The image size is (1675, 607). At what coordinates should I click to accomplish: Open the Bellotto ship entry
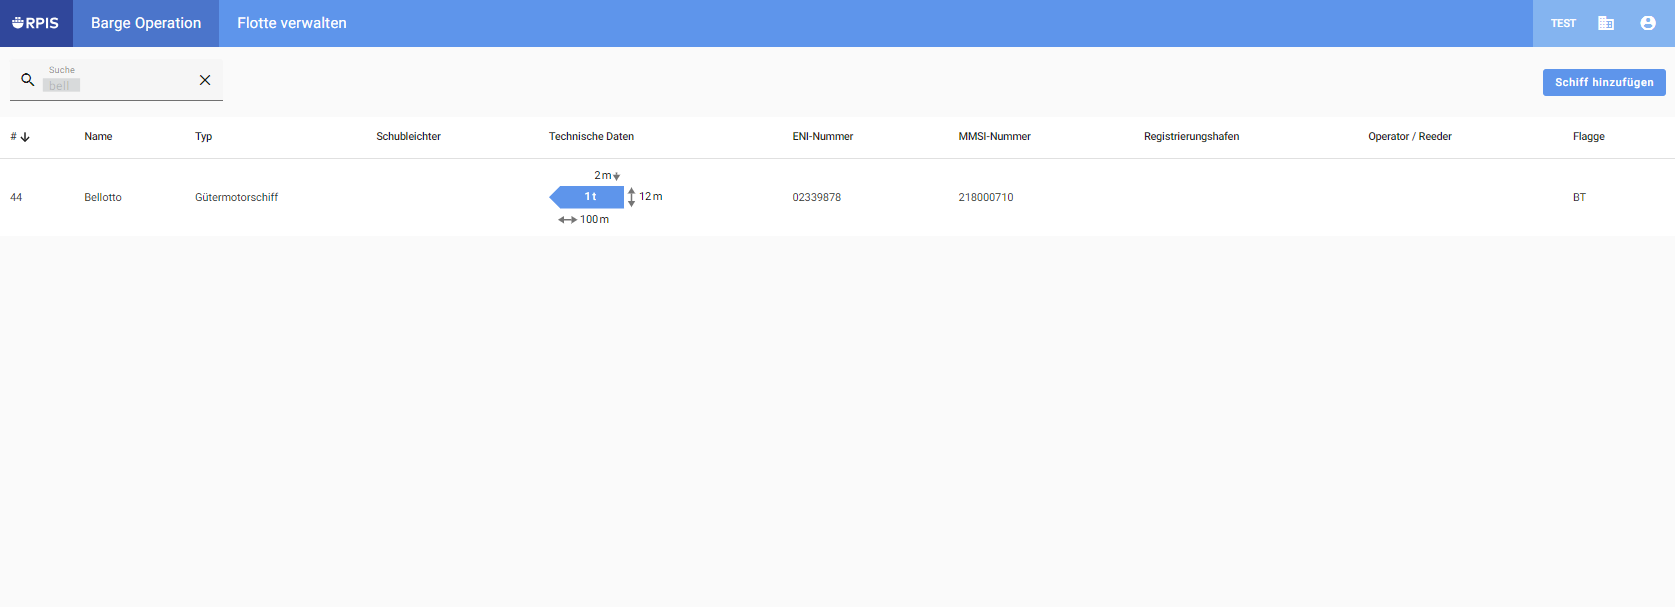pos(103,198)
